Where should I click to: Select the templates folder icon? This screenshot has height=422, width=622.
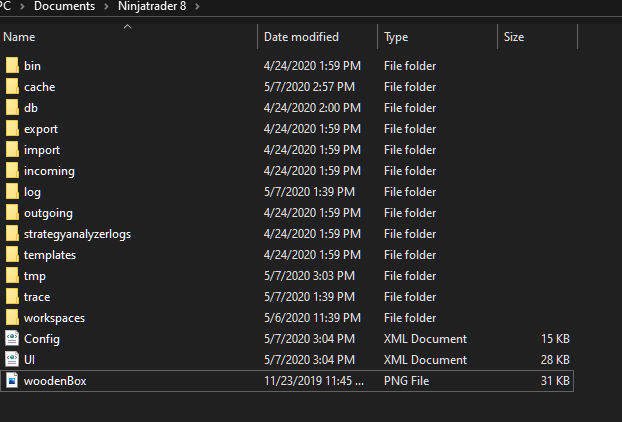coord(12,255)
